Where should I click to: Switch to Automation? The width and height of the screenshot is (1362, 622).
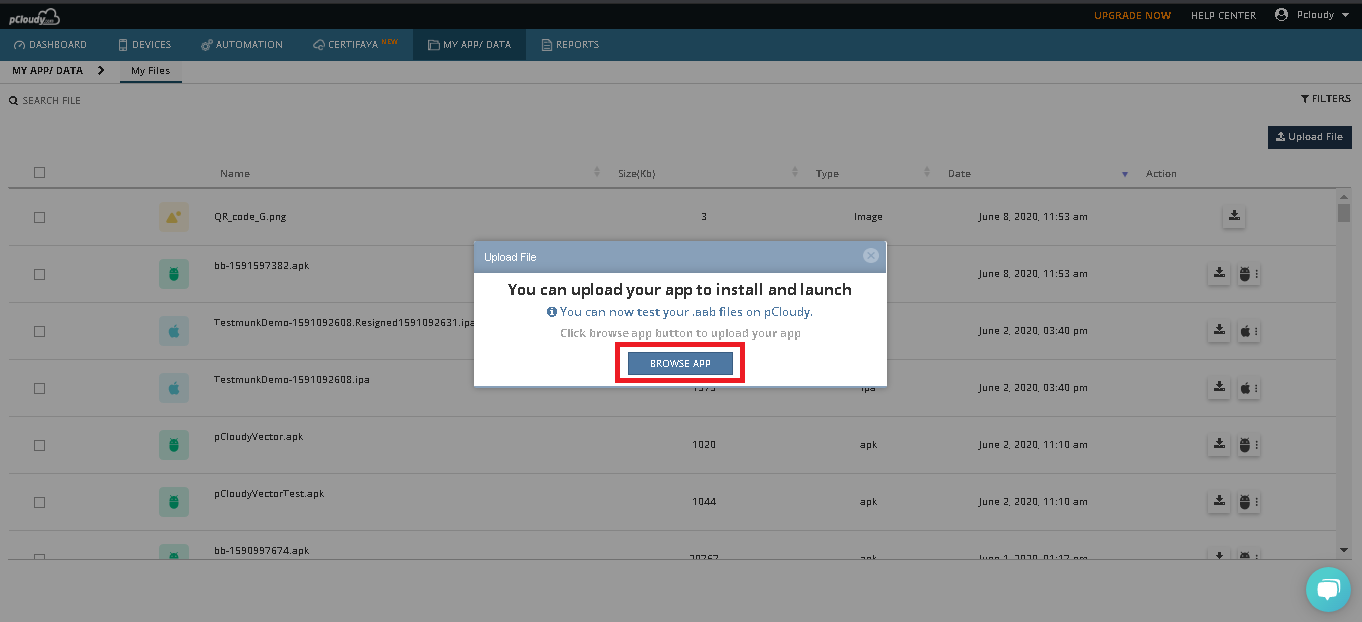(242, 45)
